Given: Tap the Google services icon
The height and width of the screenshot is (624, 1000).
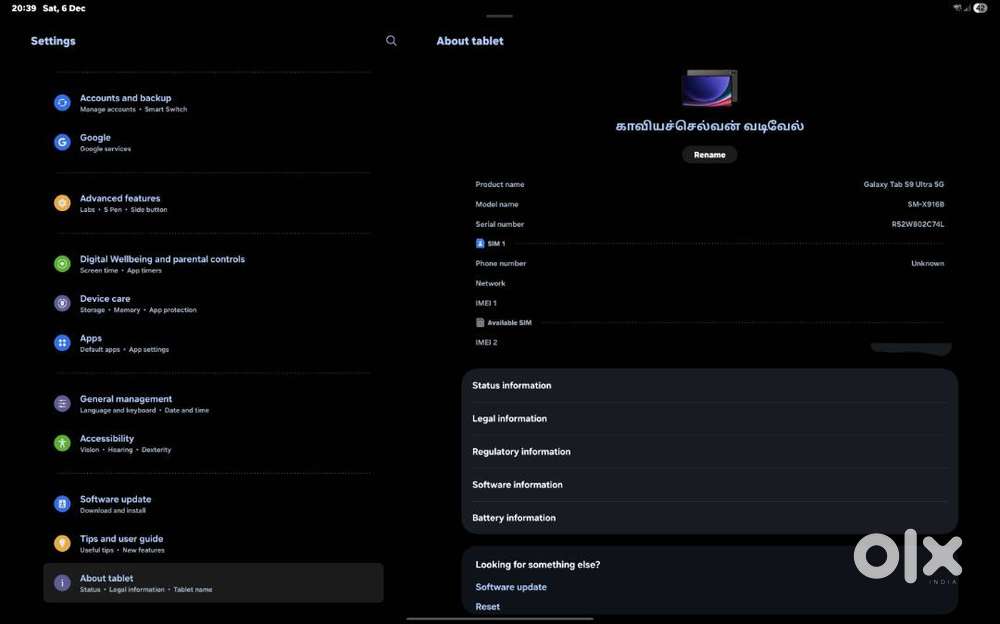Looking at the screenshot, I should [x=62, y=142].
